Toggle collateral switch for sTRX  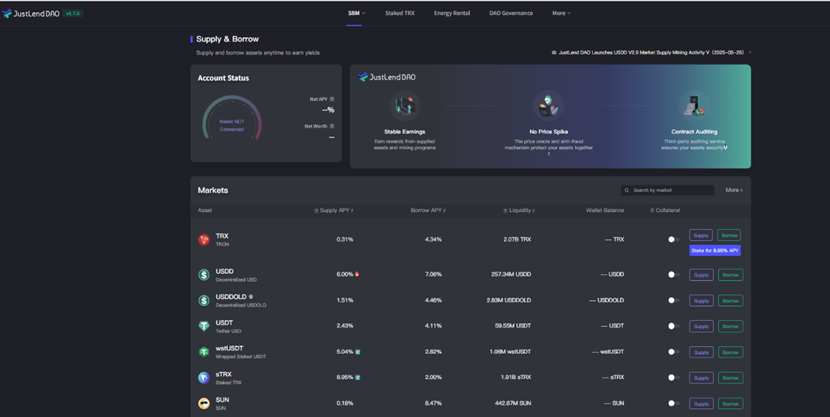(672, 378)
